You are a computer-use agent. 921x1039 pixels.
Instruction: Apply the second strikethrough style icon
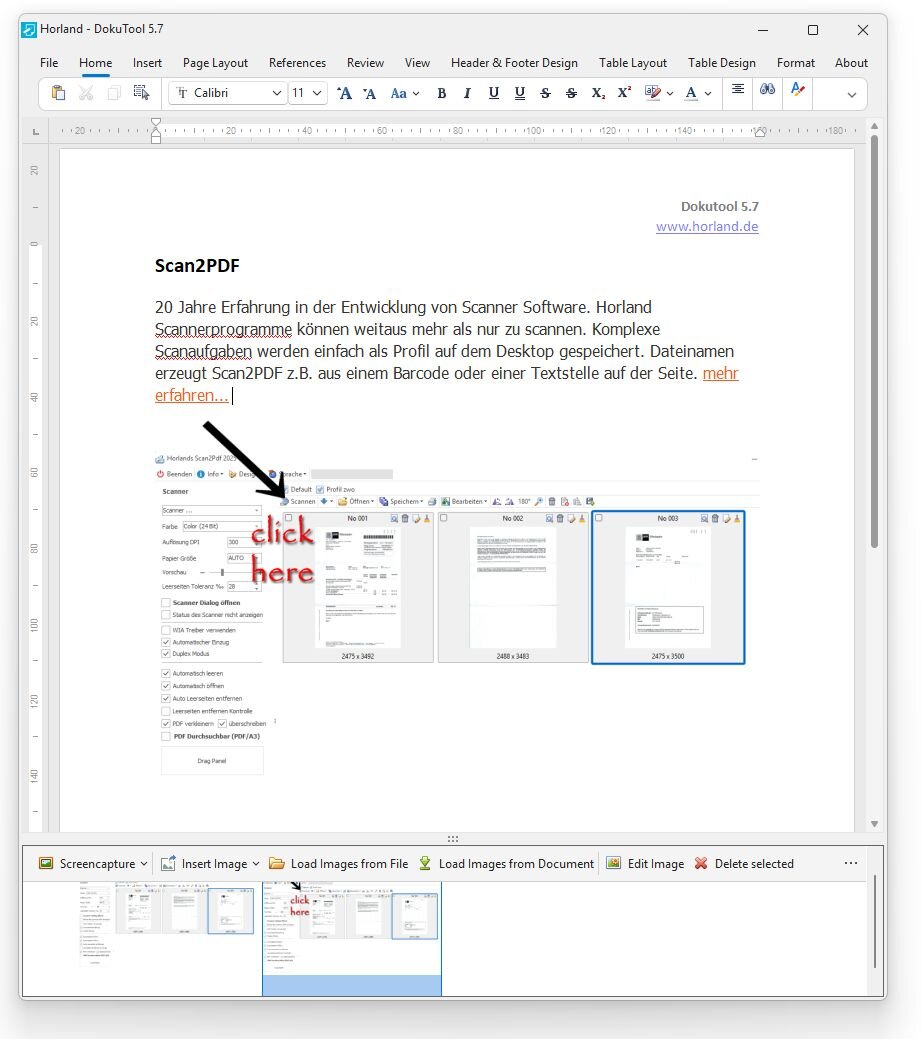(571, 93)
